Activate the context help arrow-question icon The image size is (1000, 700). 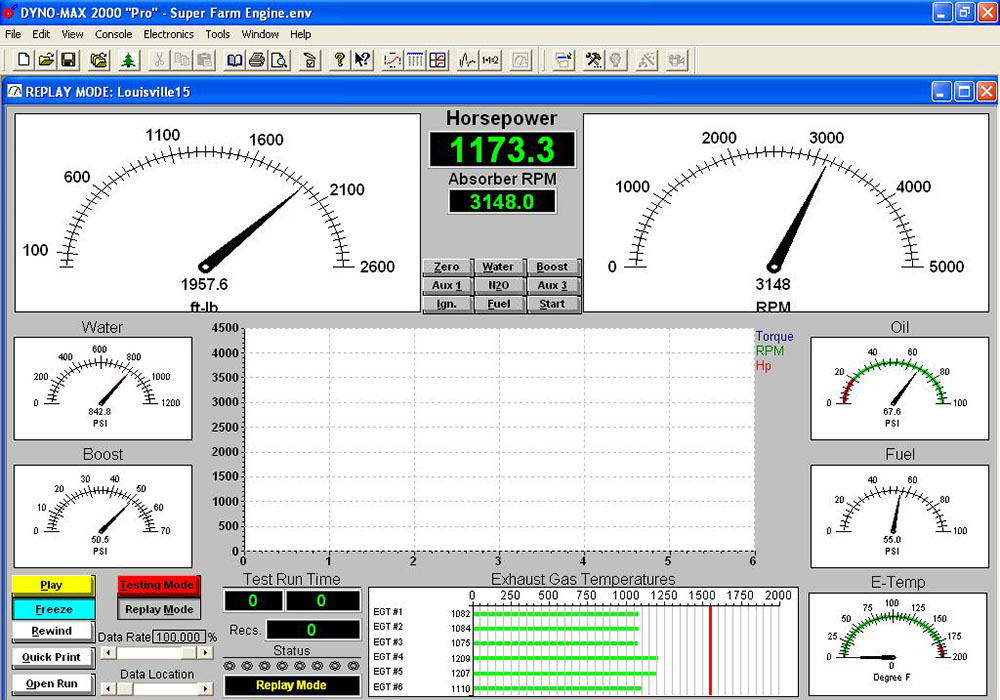click(x=362, y=61)
